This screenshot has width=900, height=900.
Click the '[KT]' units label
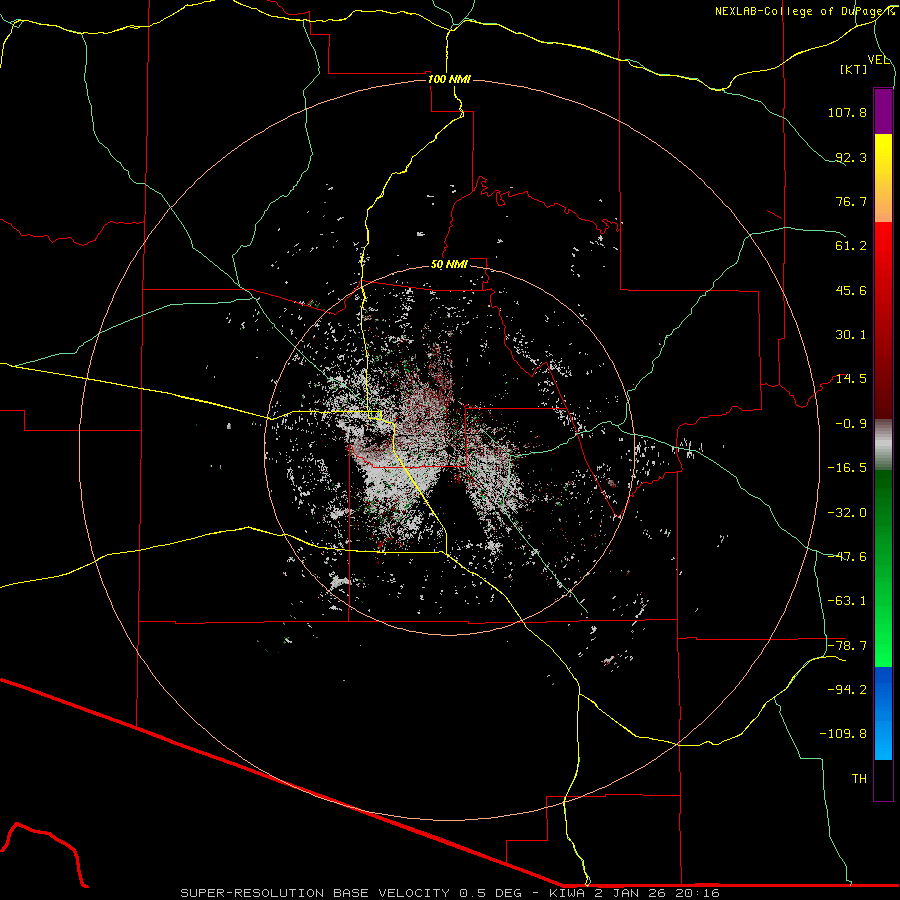coord(854,69)
